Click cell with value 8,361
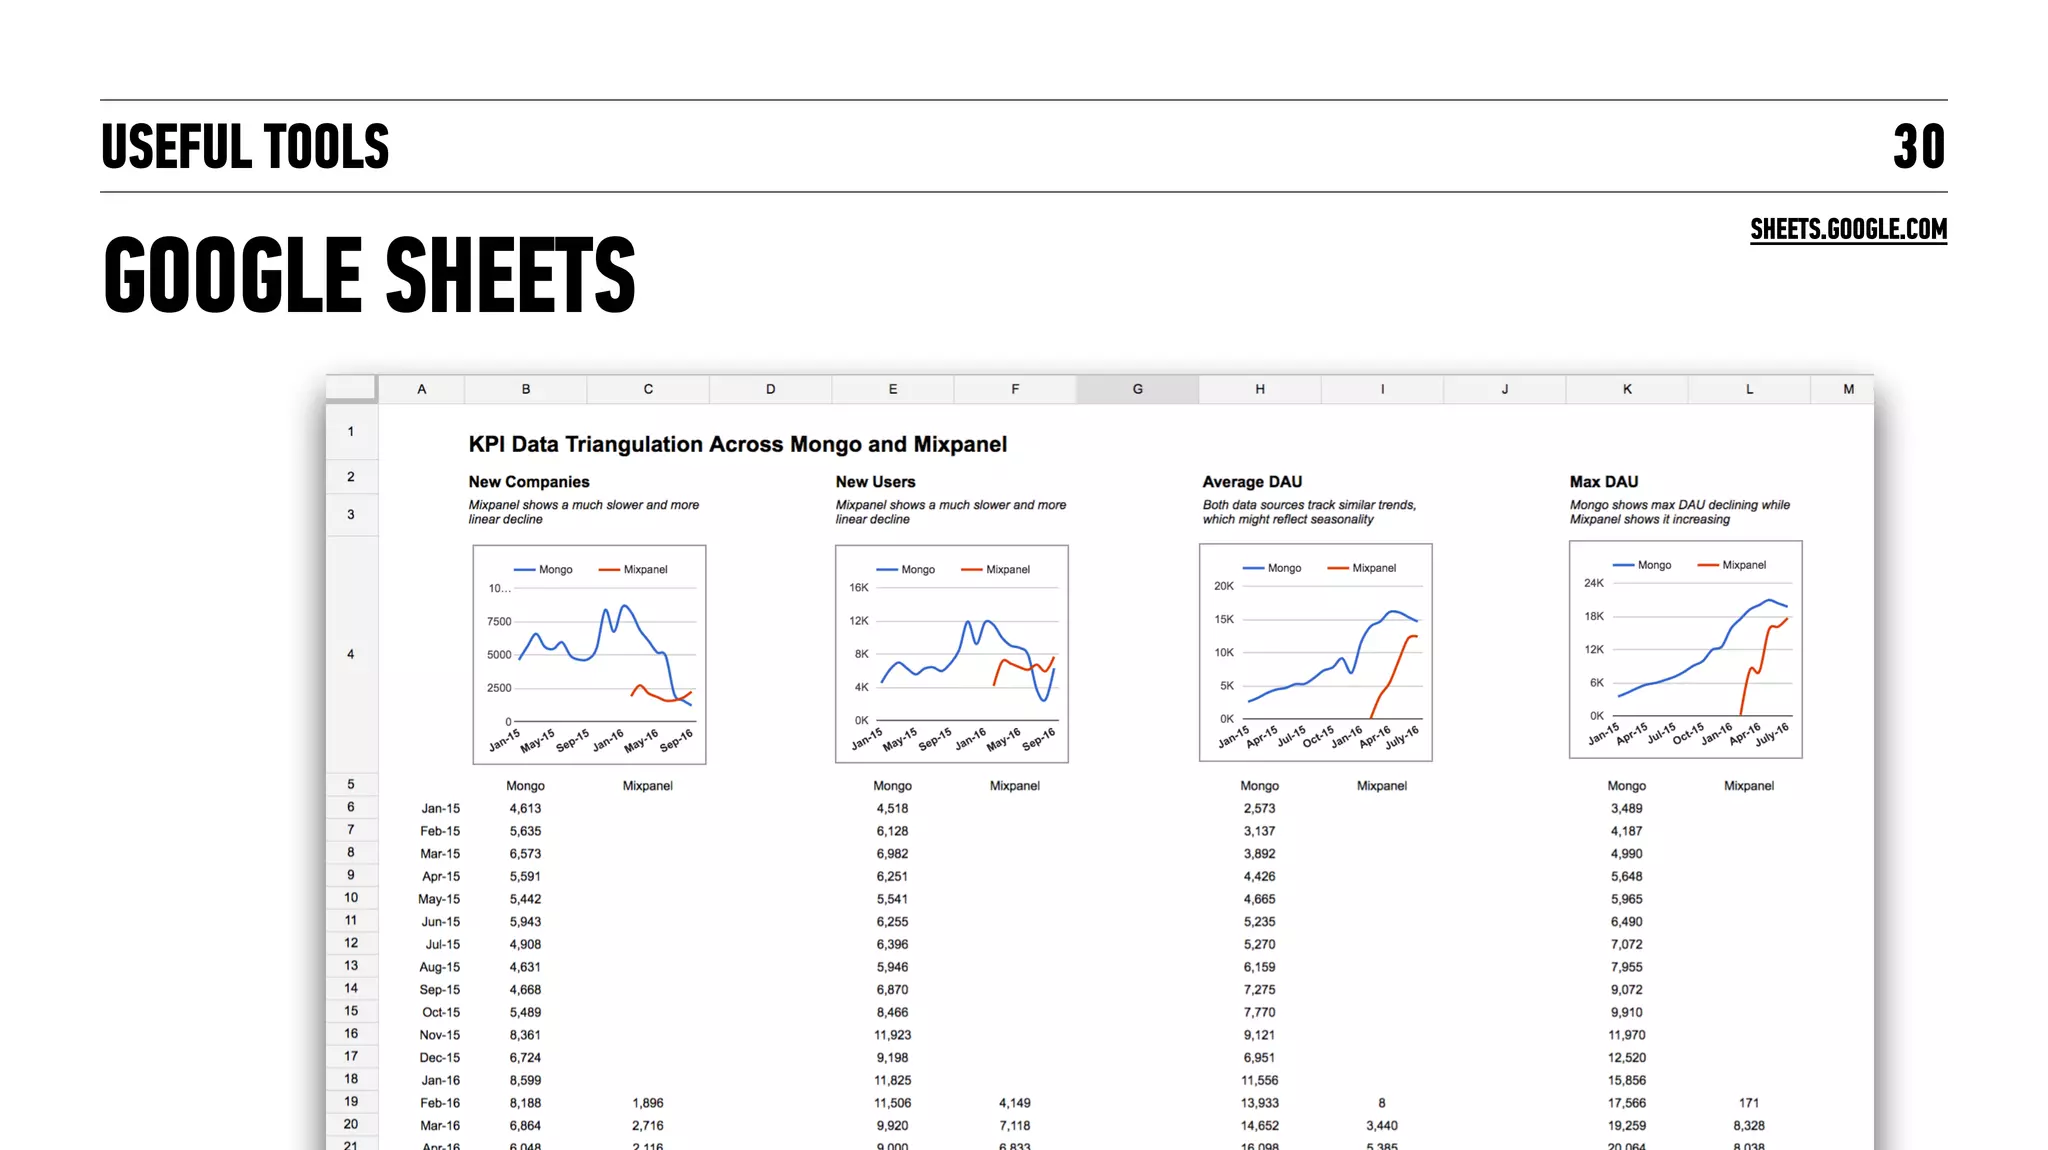Image resolution: width=2048 pixels, height=1150 pixels. (x=525, y=1035)
